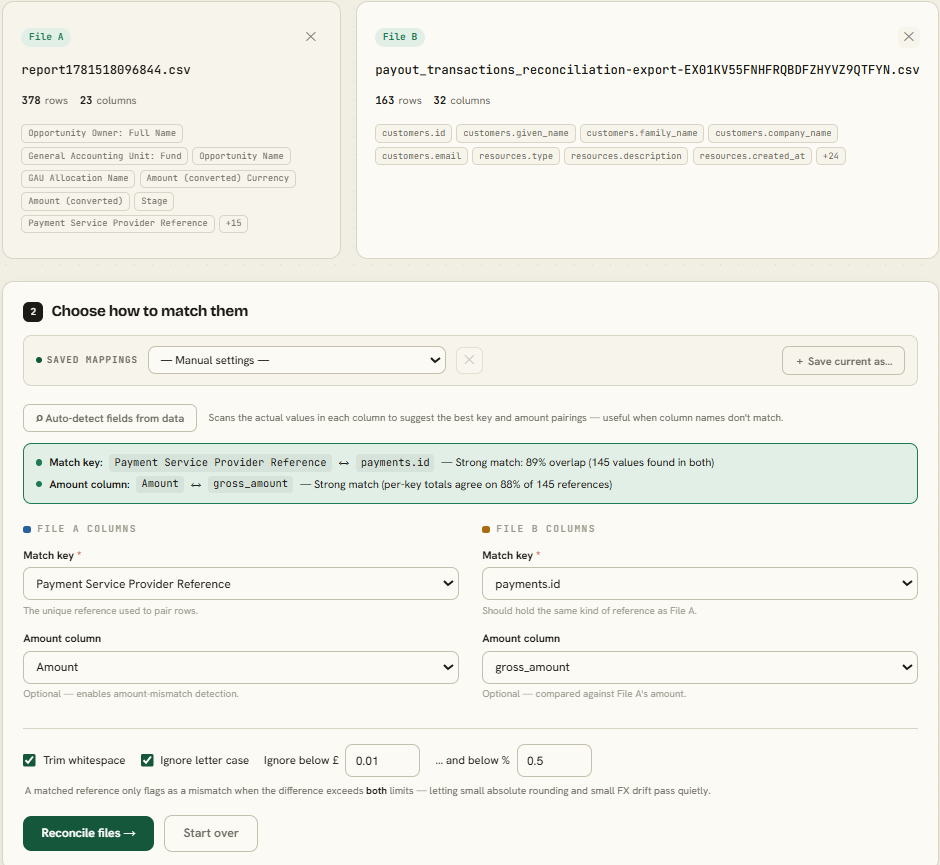Click the step 2 number badge

[x=33, y=311]
